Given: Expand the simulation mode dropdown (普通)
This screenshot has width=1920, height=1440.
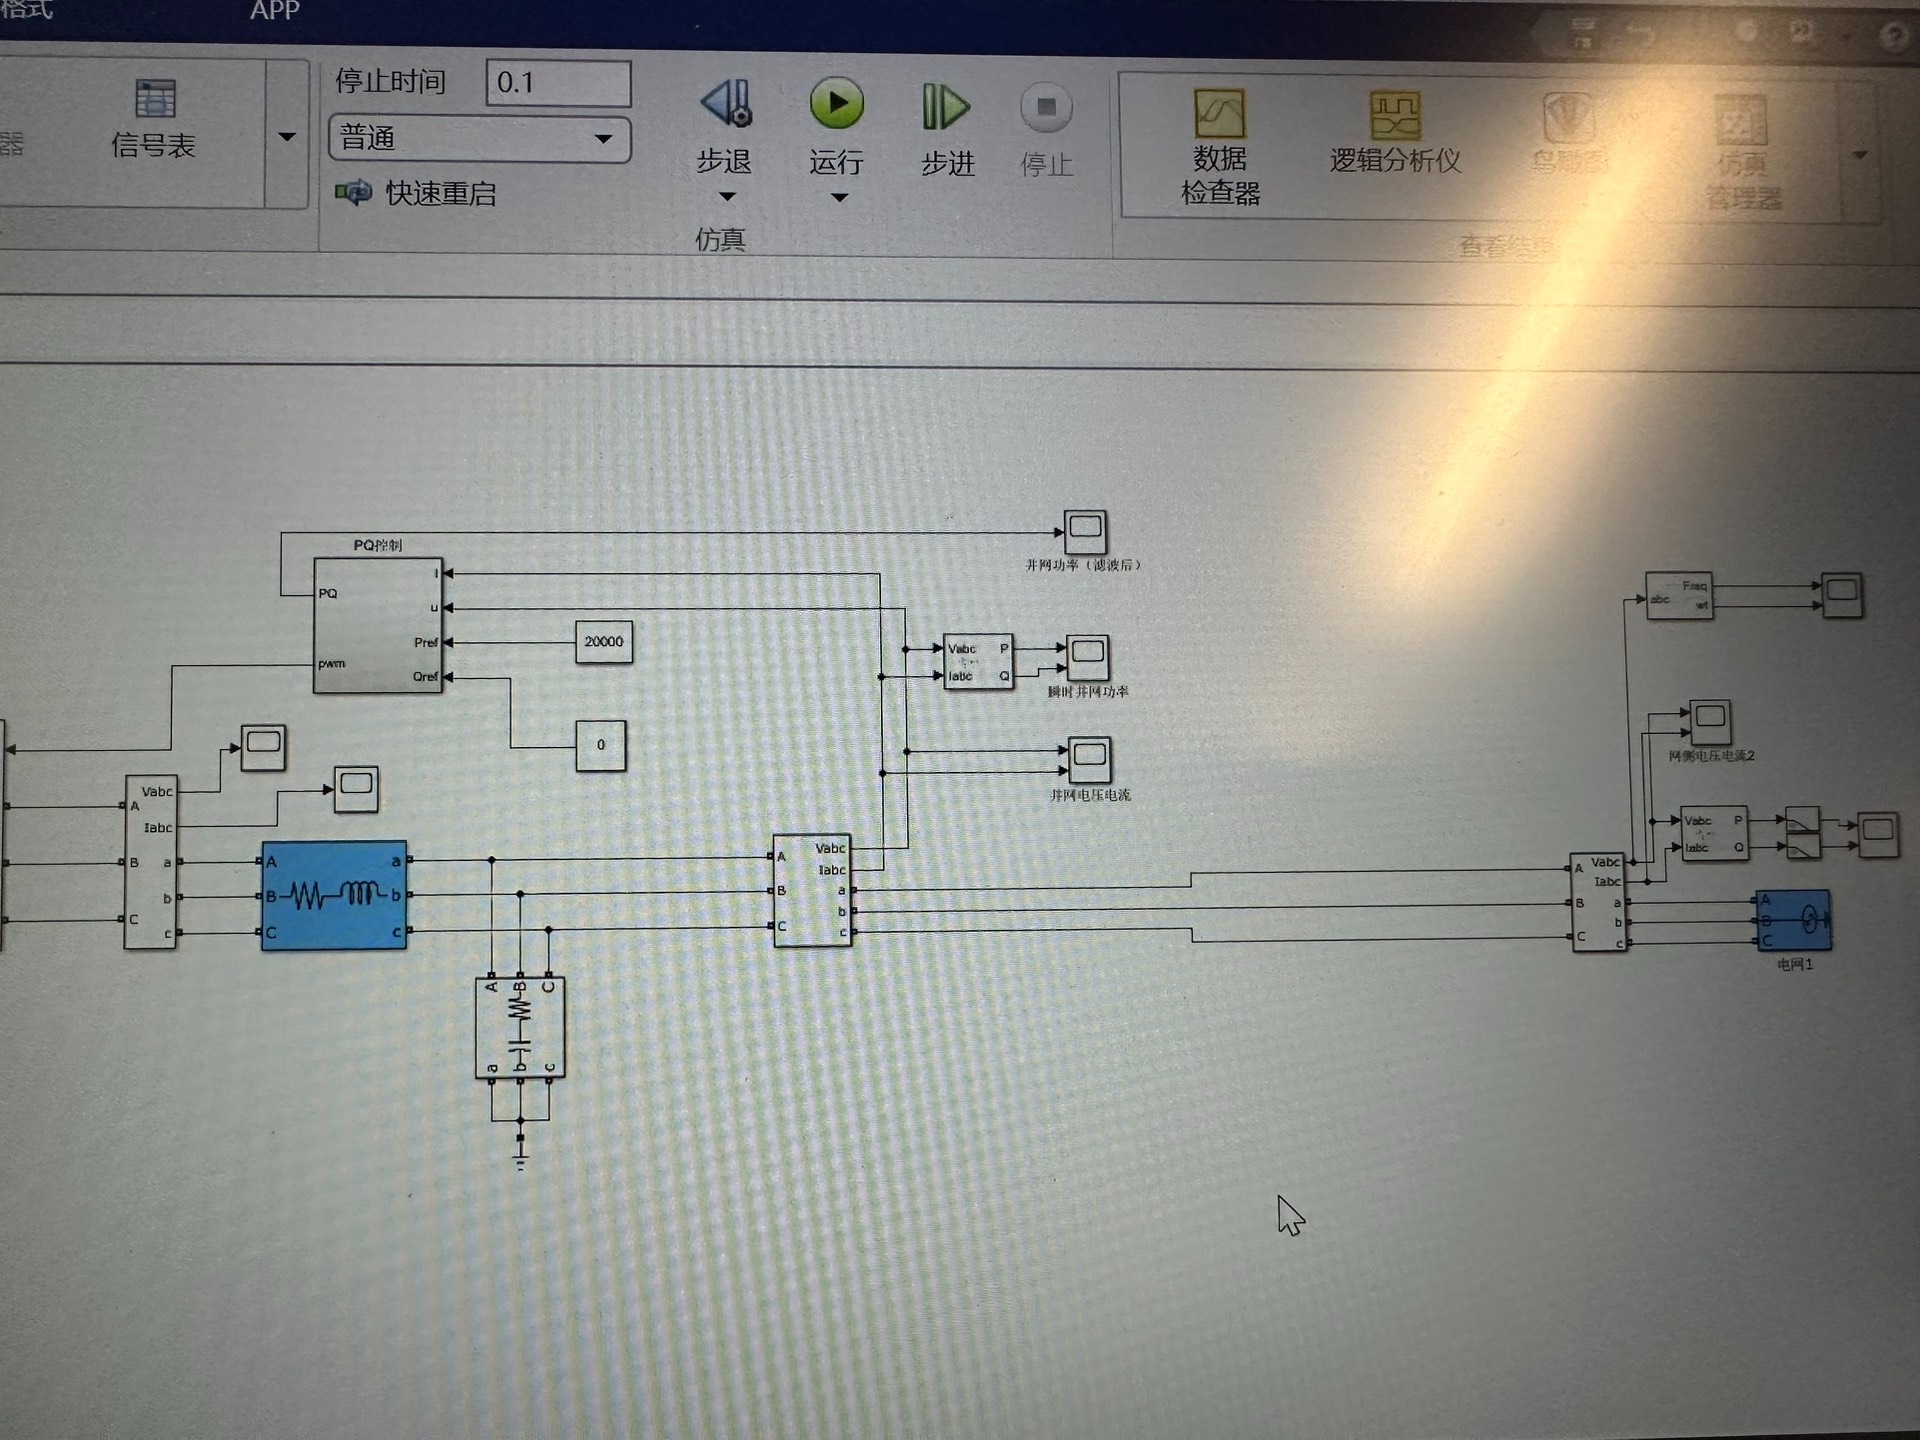Looking at the screenshot, I should point(603,139).
